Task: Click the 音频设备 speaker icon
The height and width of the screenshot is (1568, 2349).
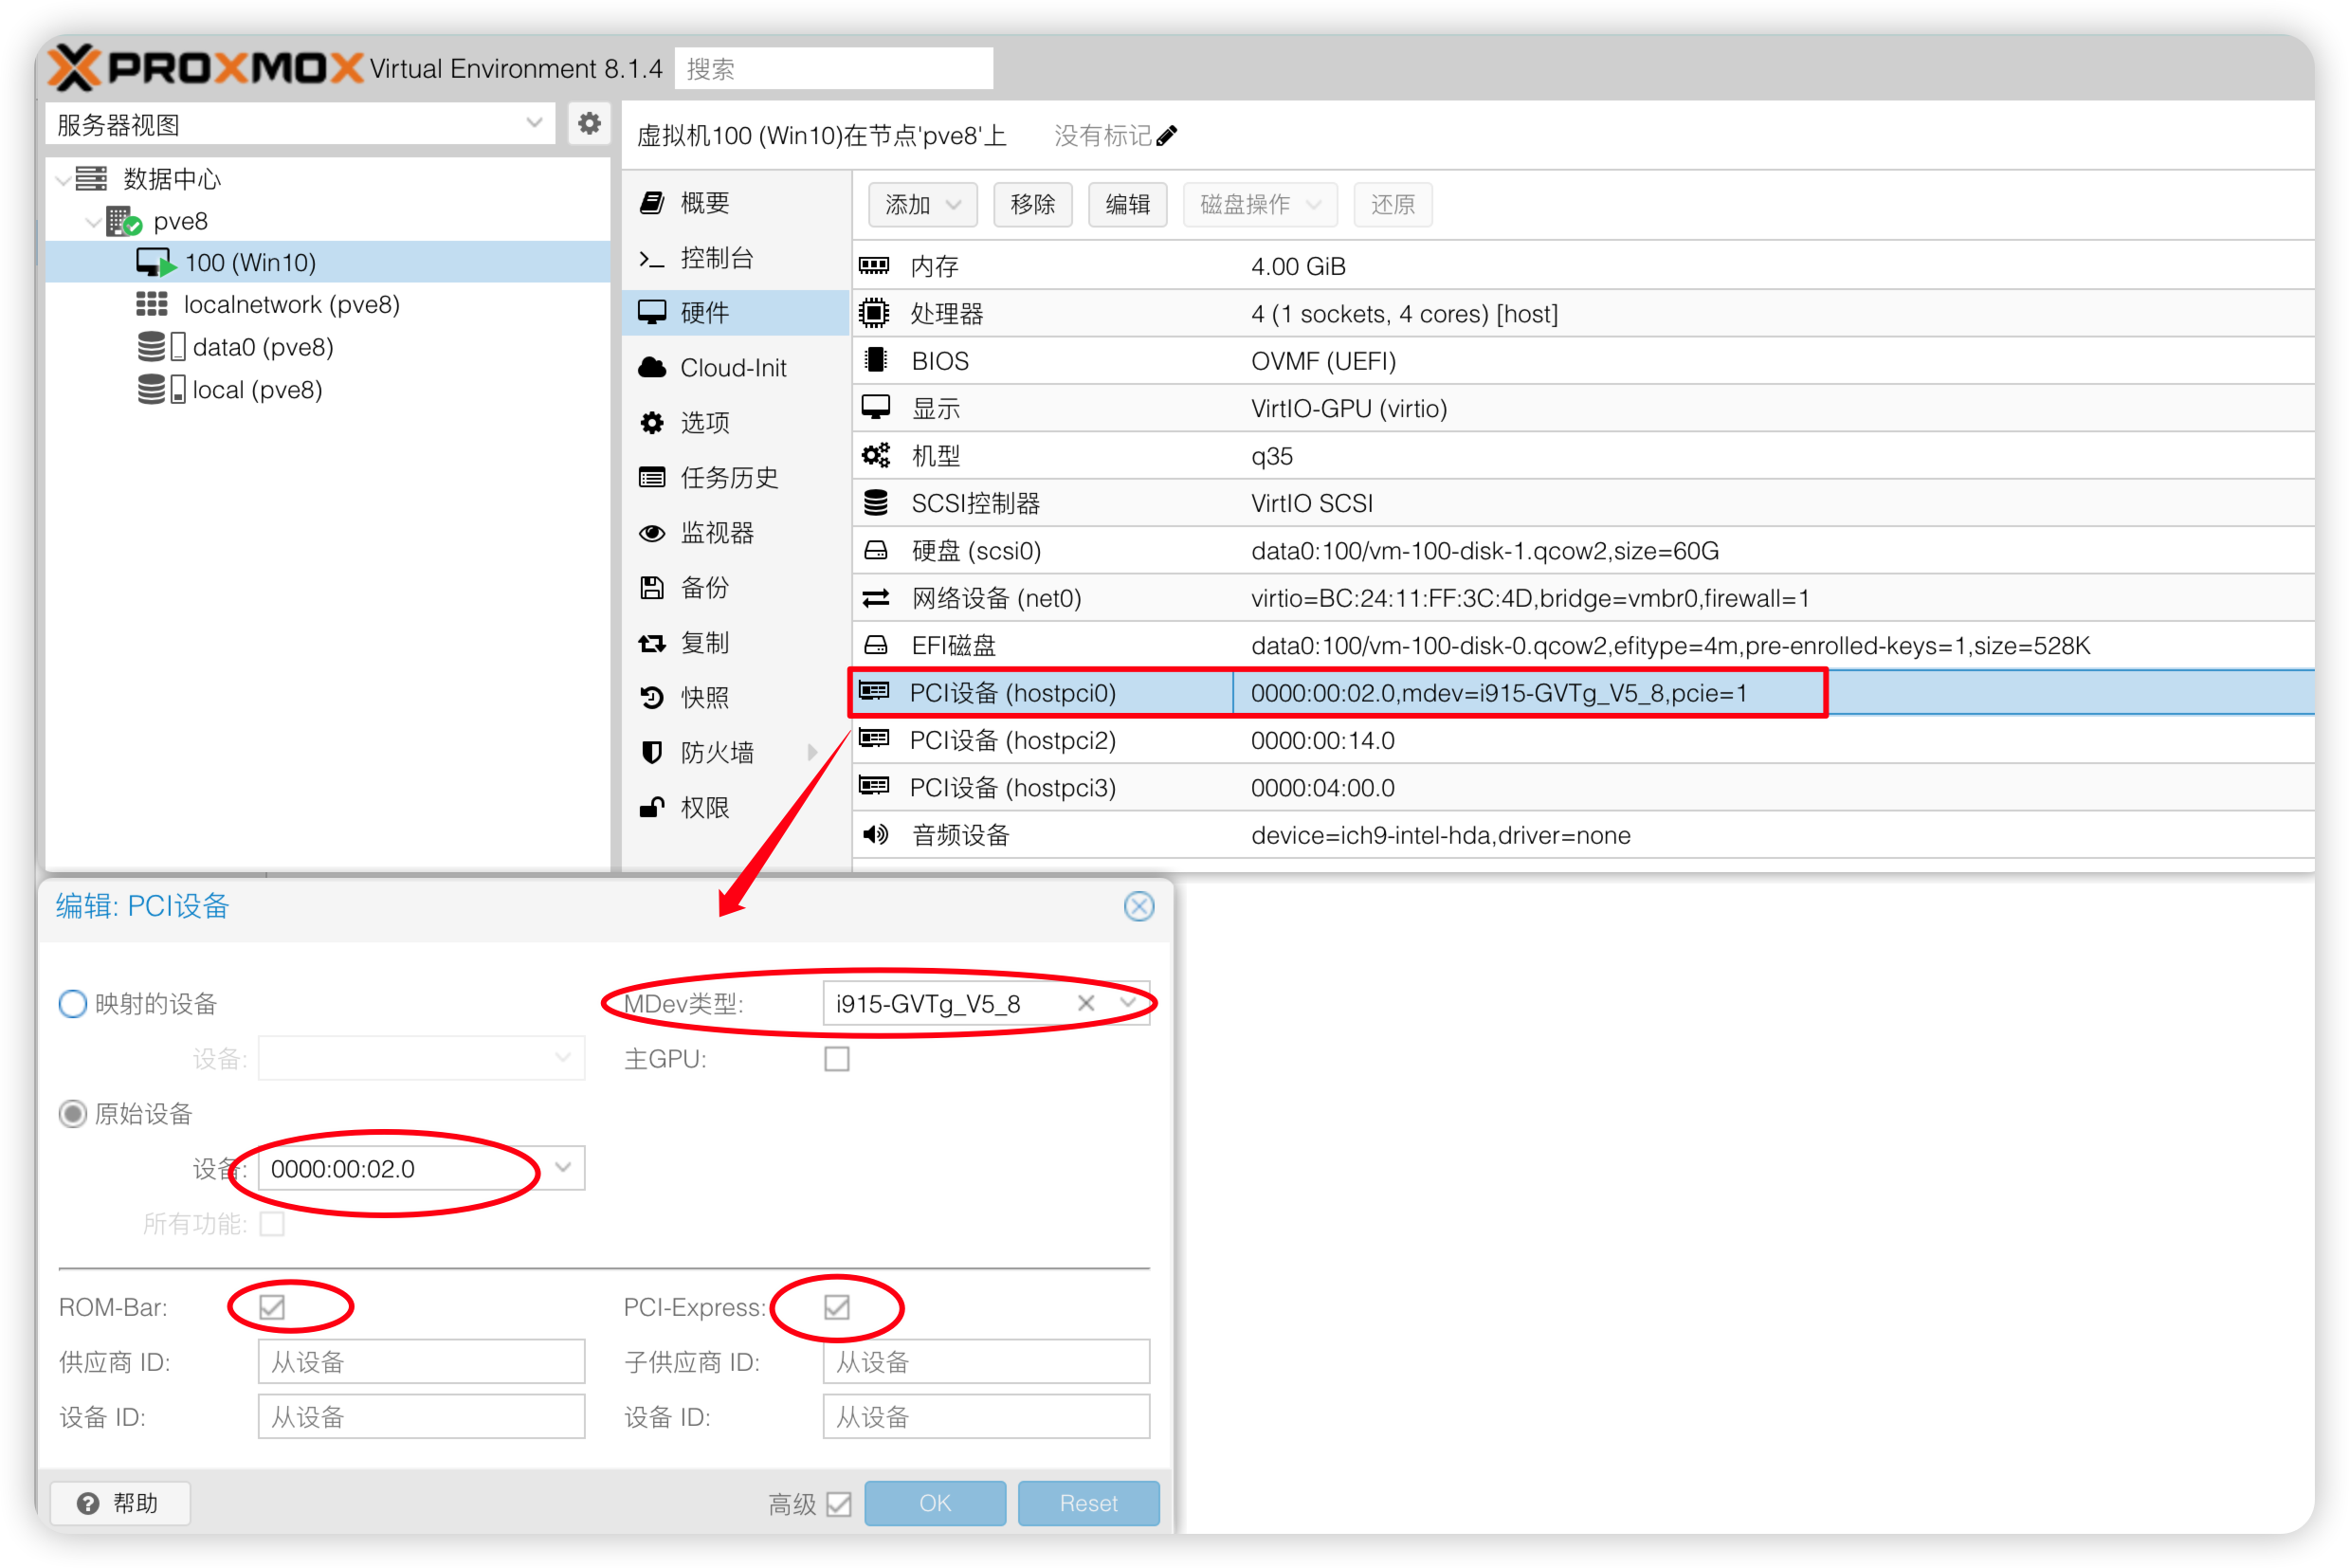Action: point(876,834)
